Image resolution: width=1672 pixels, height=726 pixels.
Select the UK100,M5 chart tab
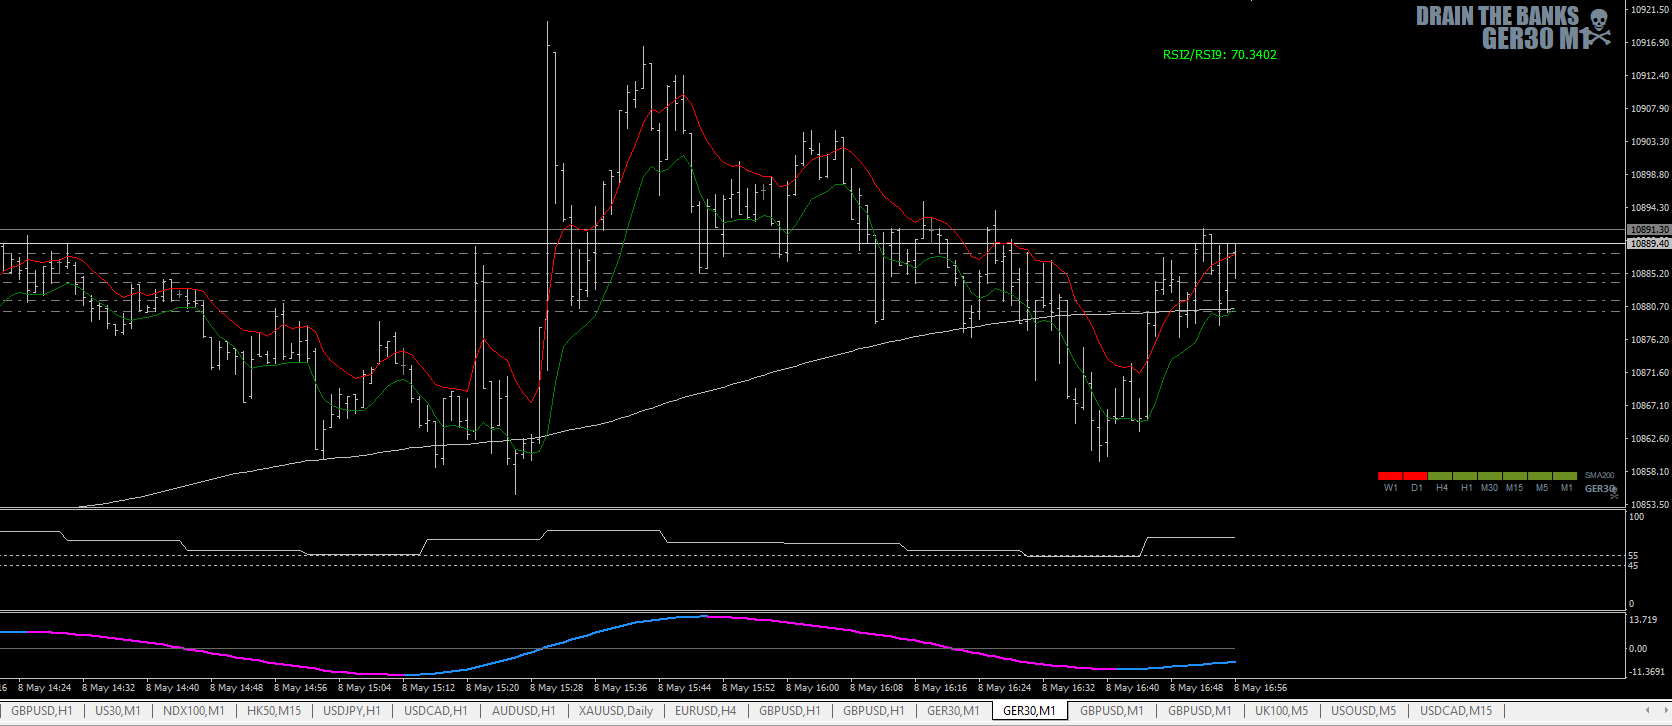coord(1281,711)
